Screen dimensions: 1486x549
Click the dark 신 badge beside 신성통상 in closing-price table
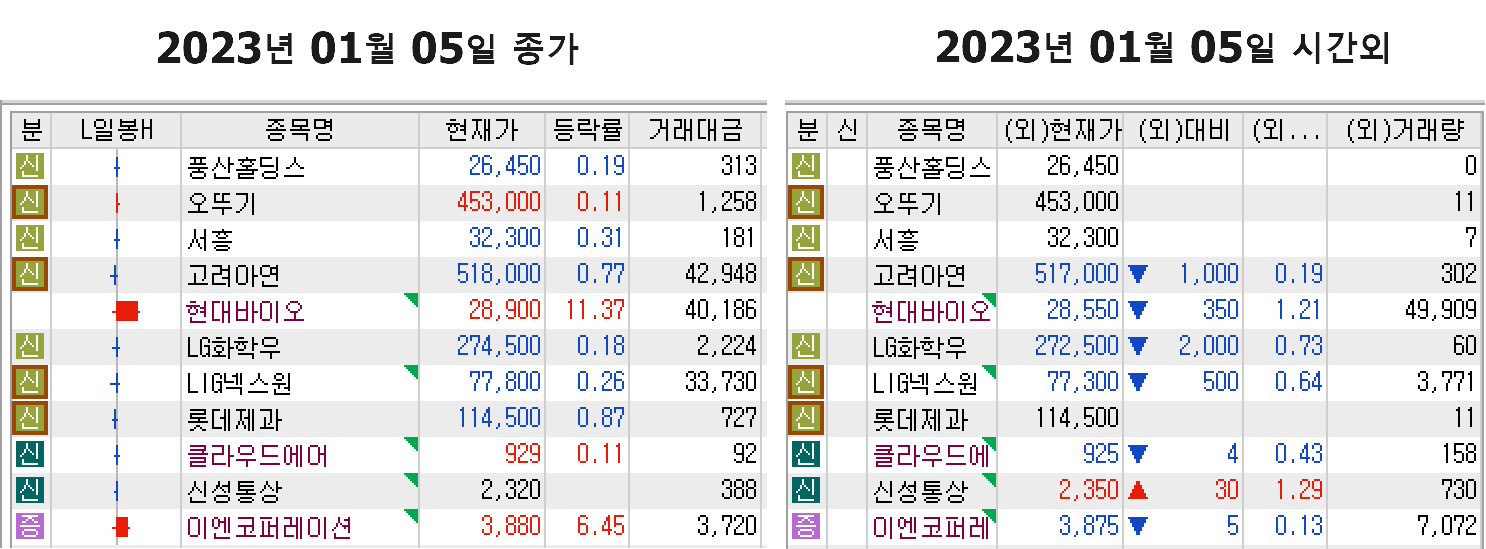pyautogui.click(x=31, y=491)
